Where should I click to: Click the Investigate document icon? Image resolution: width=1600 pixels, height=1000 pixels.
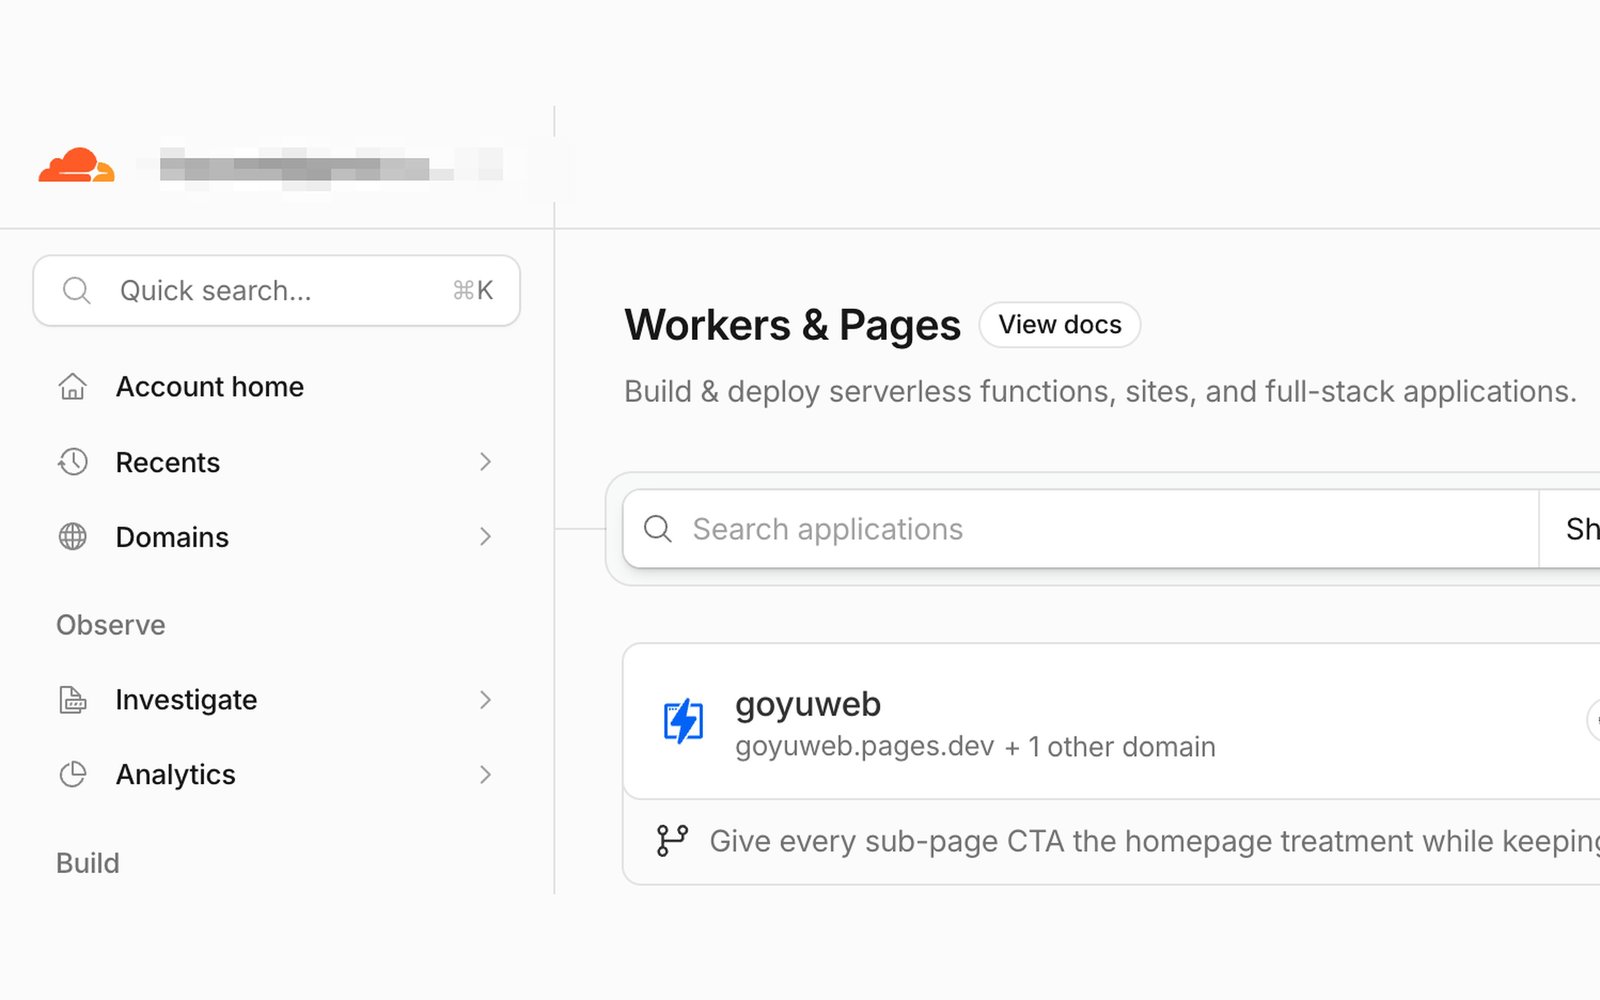click(73, 700)
